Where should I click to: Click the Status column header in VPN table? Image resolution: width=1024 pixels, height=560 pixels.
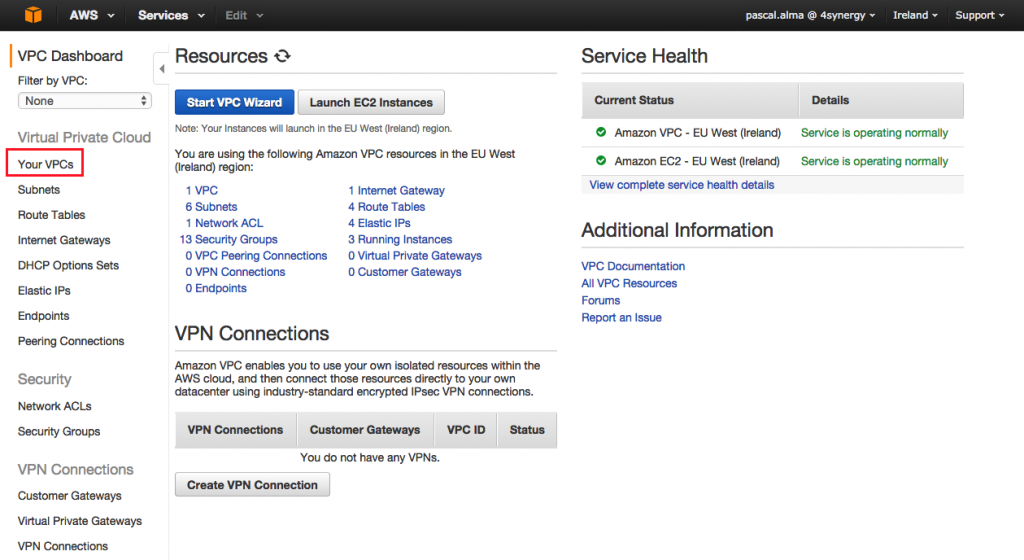527,430
